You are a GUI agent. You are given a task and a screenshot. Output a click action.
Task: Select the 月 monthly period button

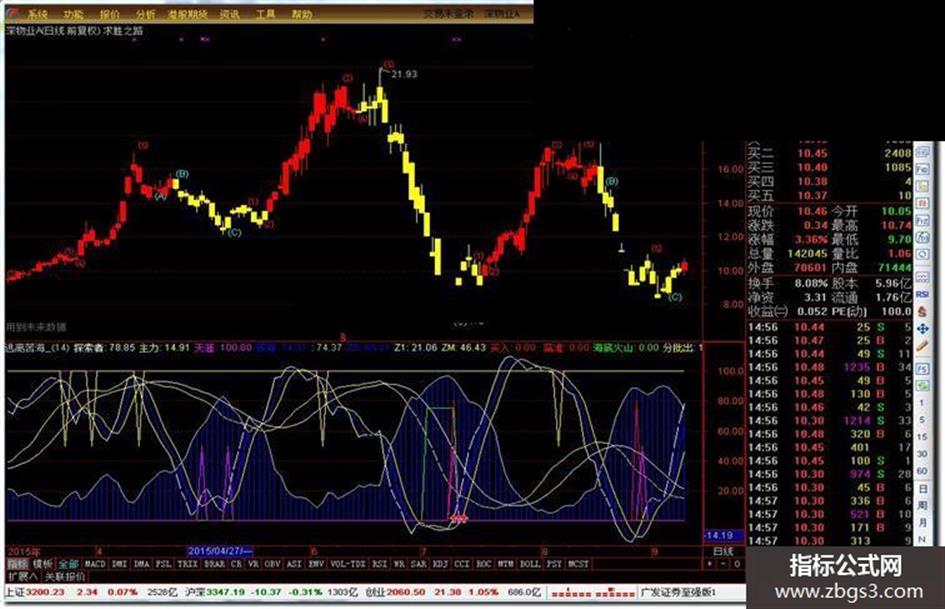point(923,522)
